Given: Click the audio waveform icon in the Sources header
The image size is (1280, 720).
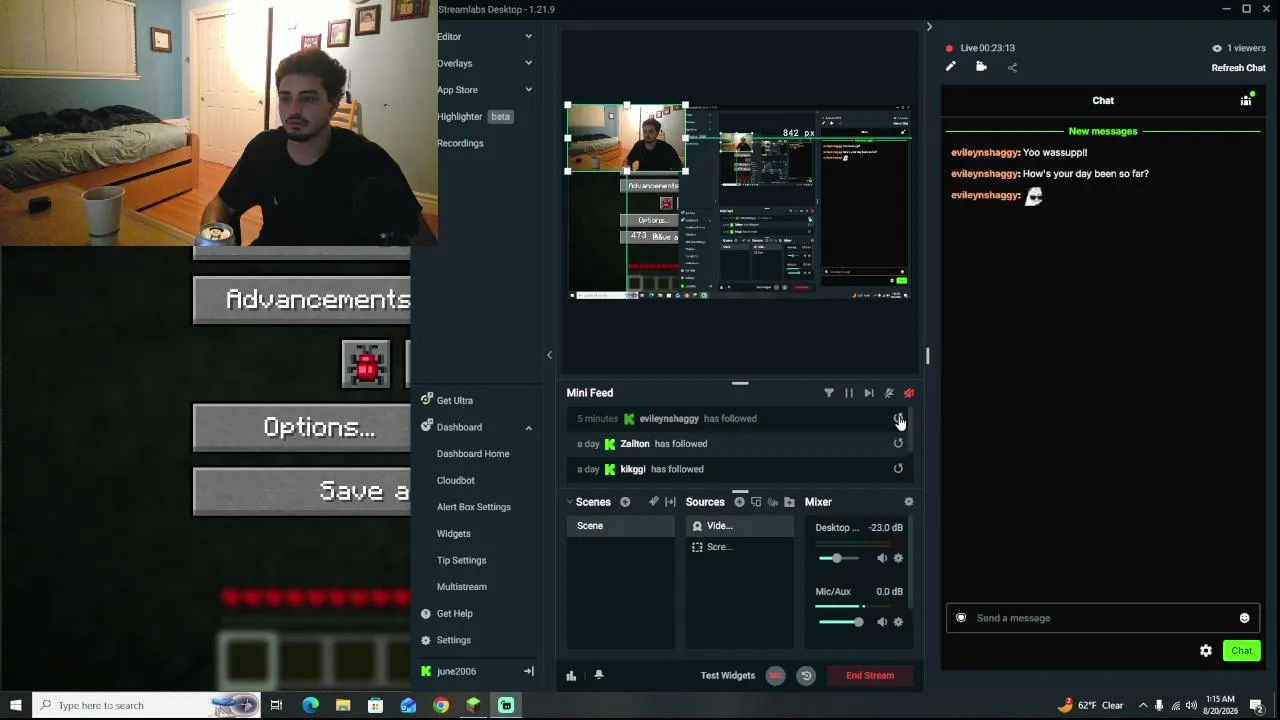Looking at the screenshot, I should pos(773,502).
